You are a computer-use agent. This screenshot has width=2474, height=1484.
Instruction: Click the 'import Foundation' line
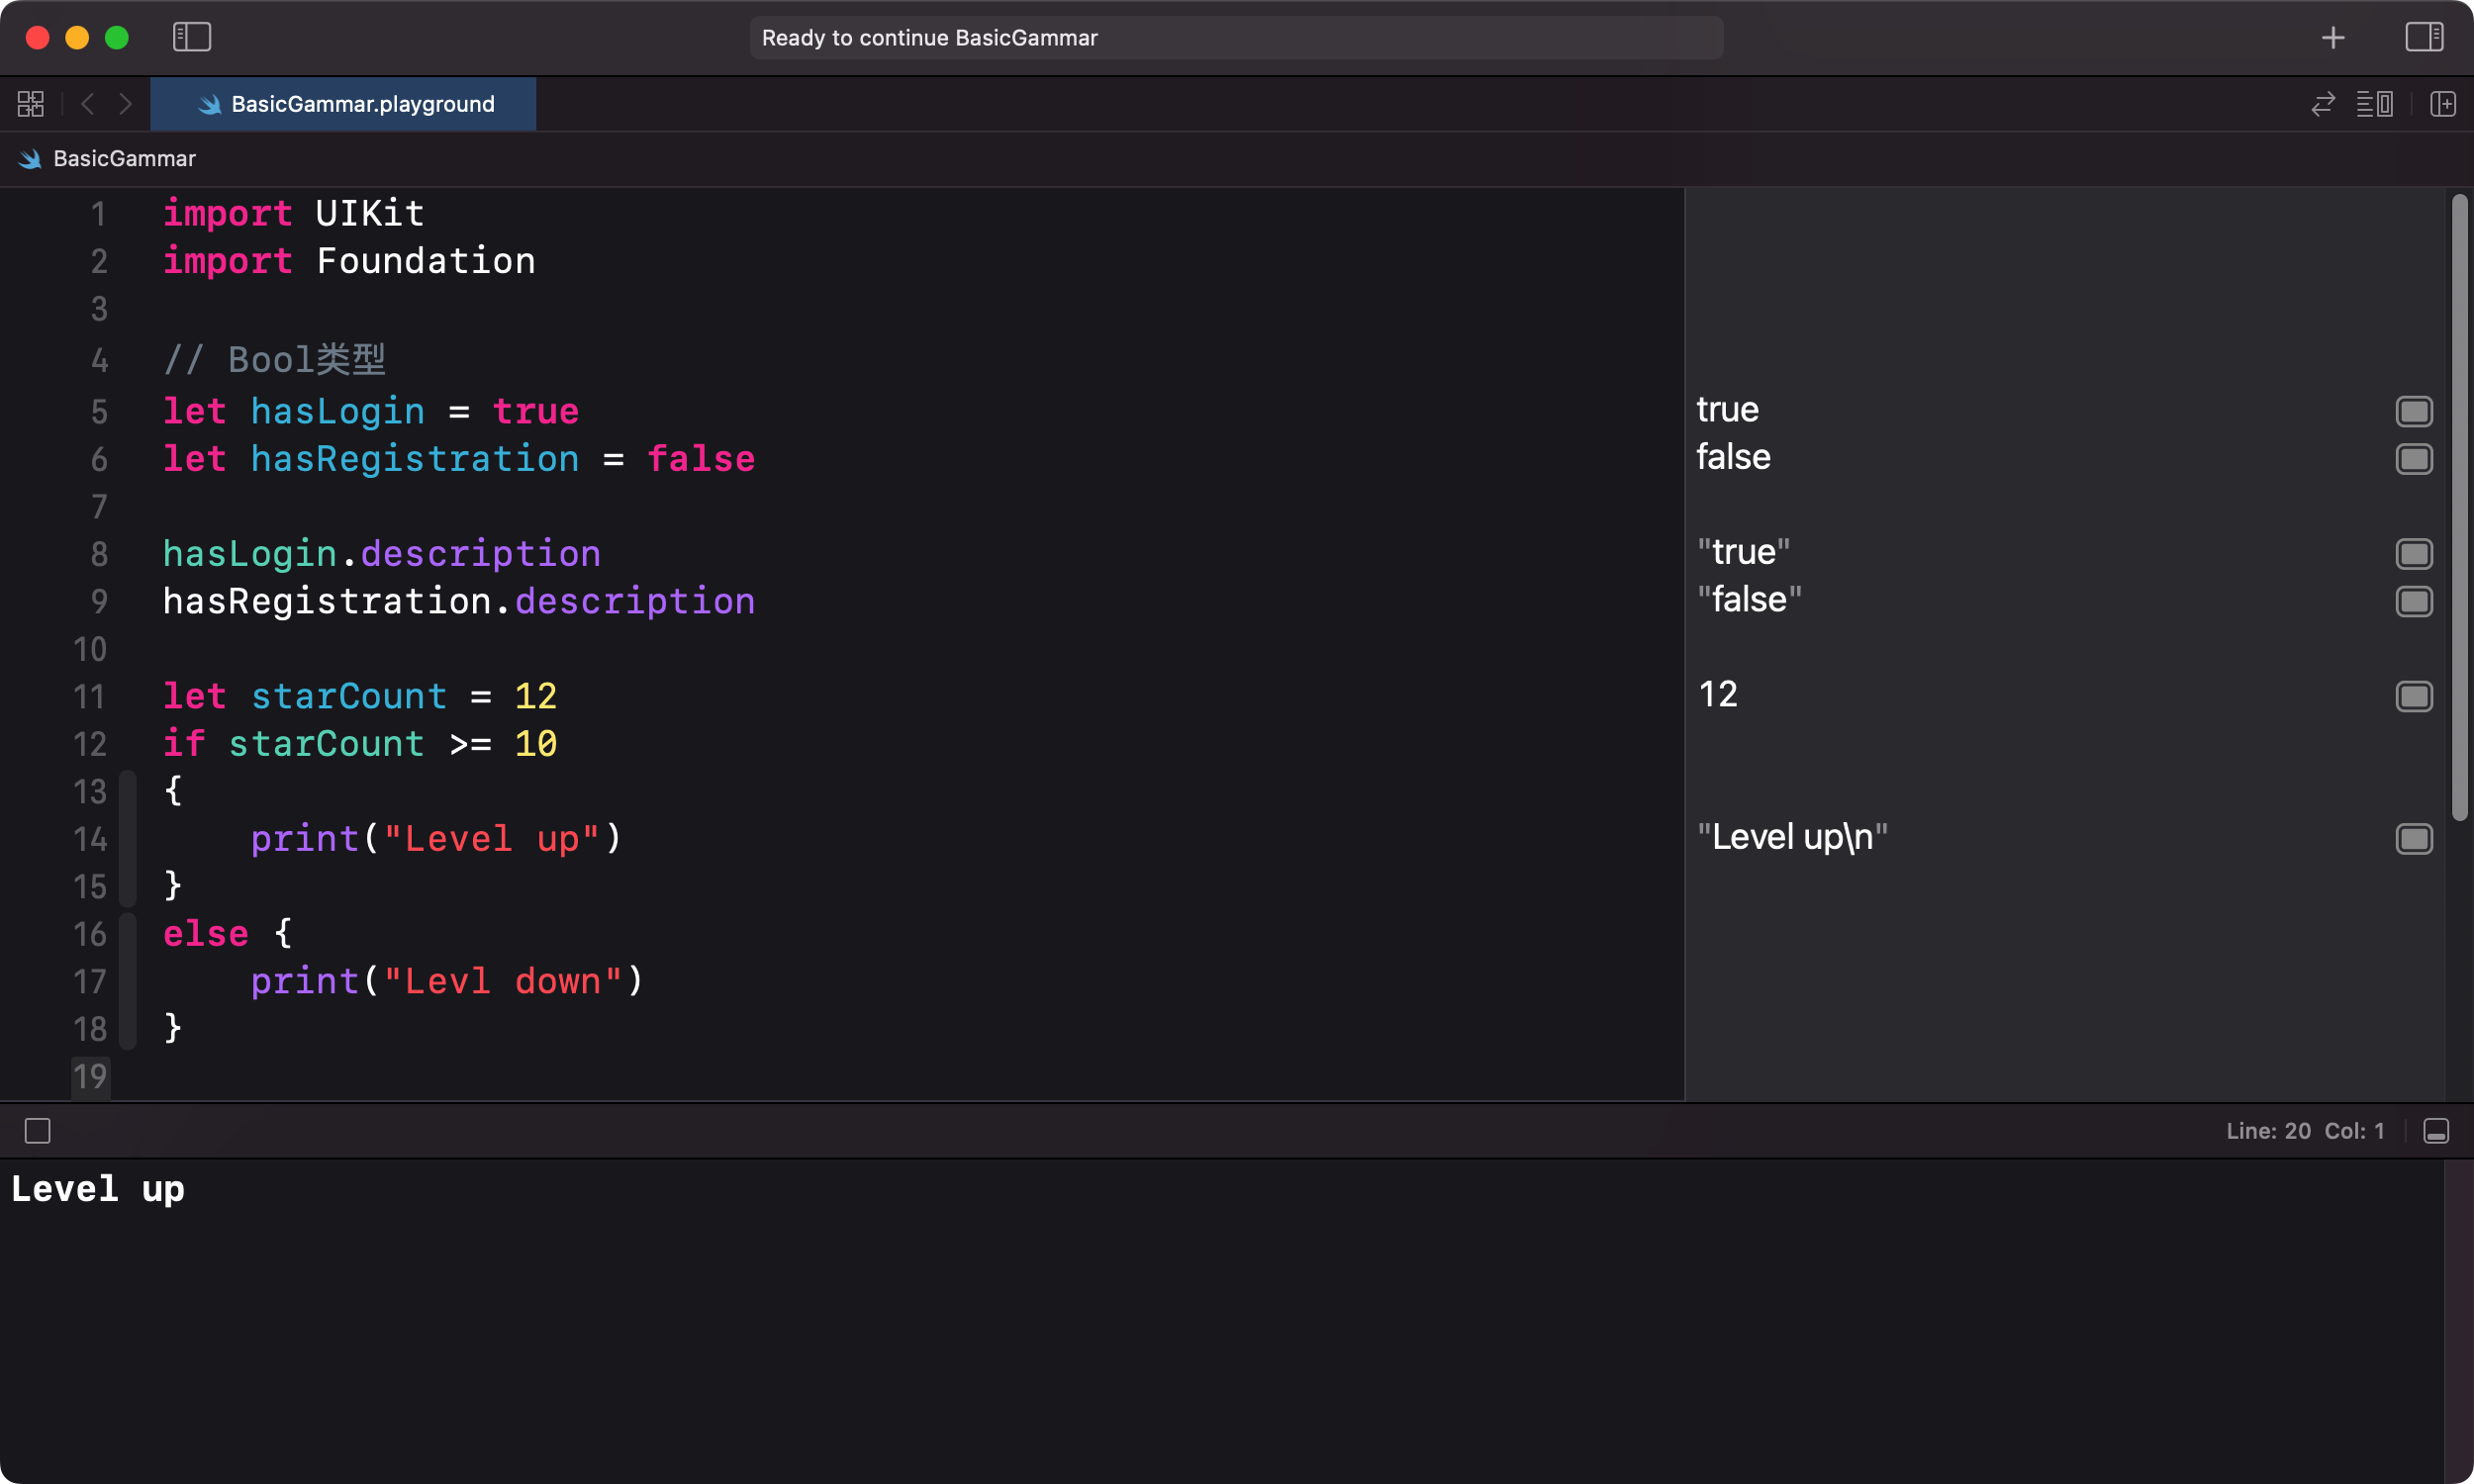pyautogui.click(x=349, y=262)
